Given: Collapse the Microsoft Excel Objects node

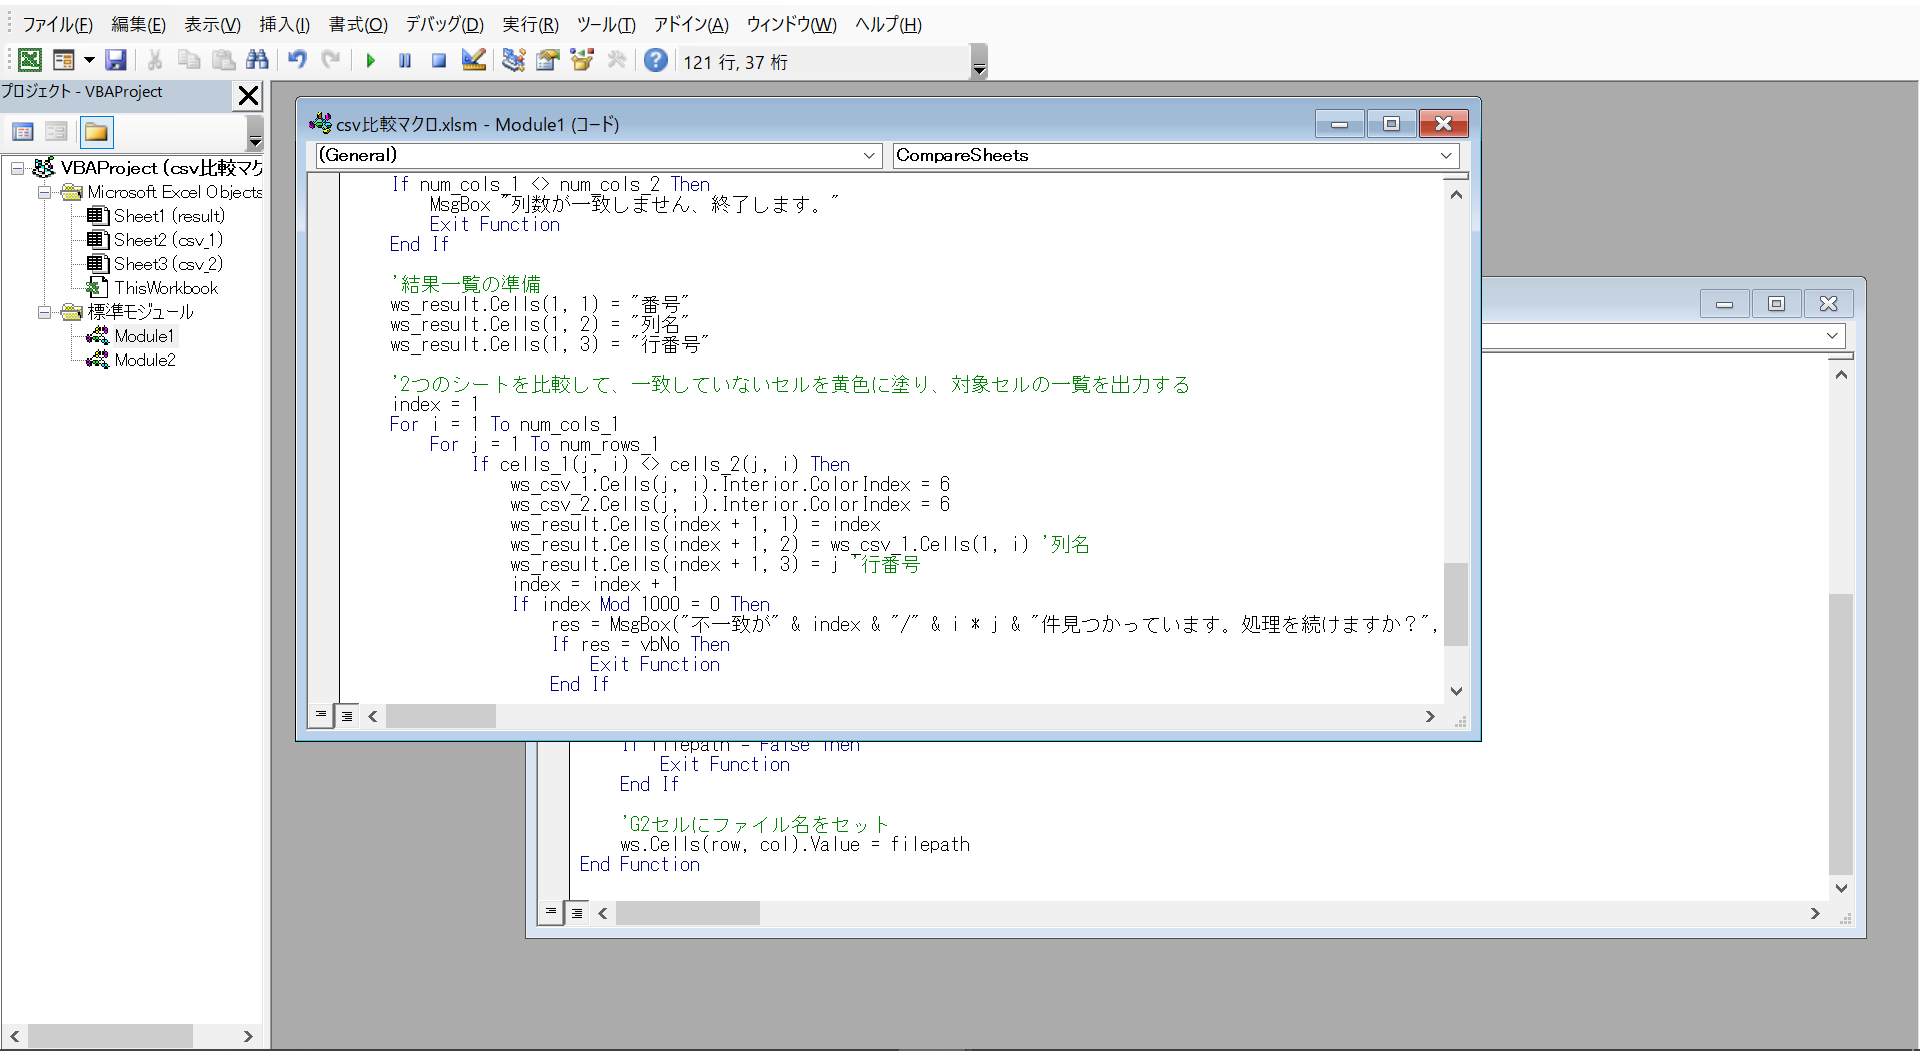Looking at the screenshot, I should point(43,192).
